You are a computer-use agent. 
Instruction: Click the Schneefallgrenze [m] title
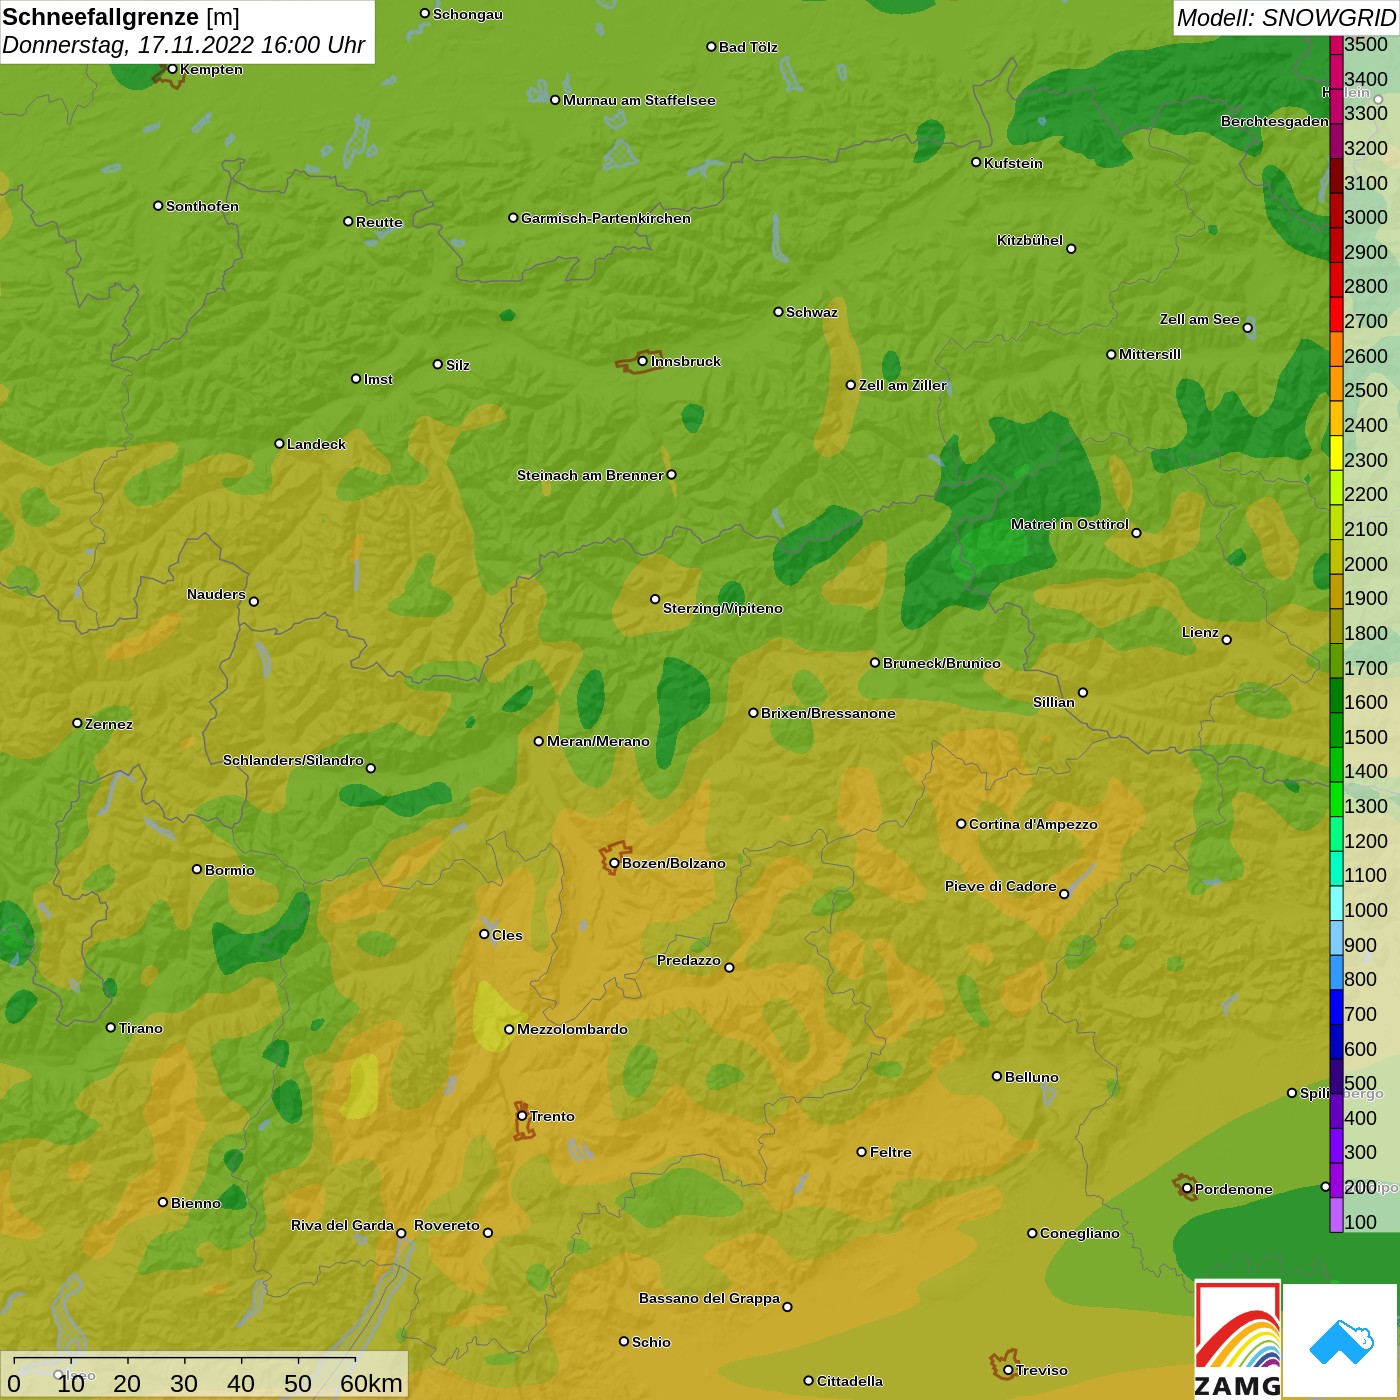[x=121, y=18]
